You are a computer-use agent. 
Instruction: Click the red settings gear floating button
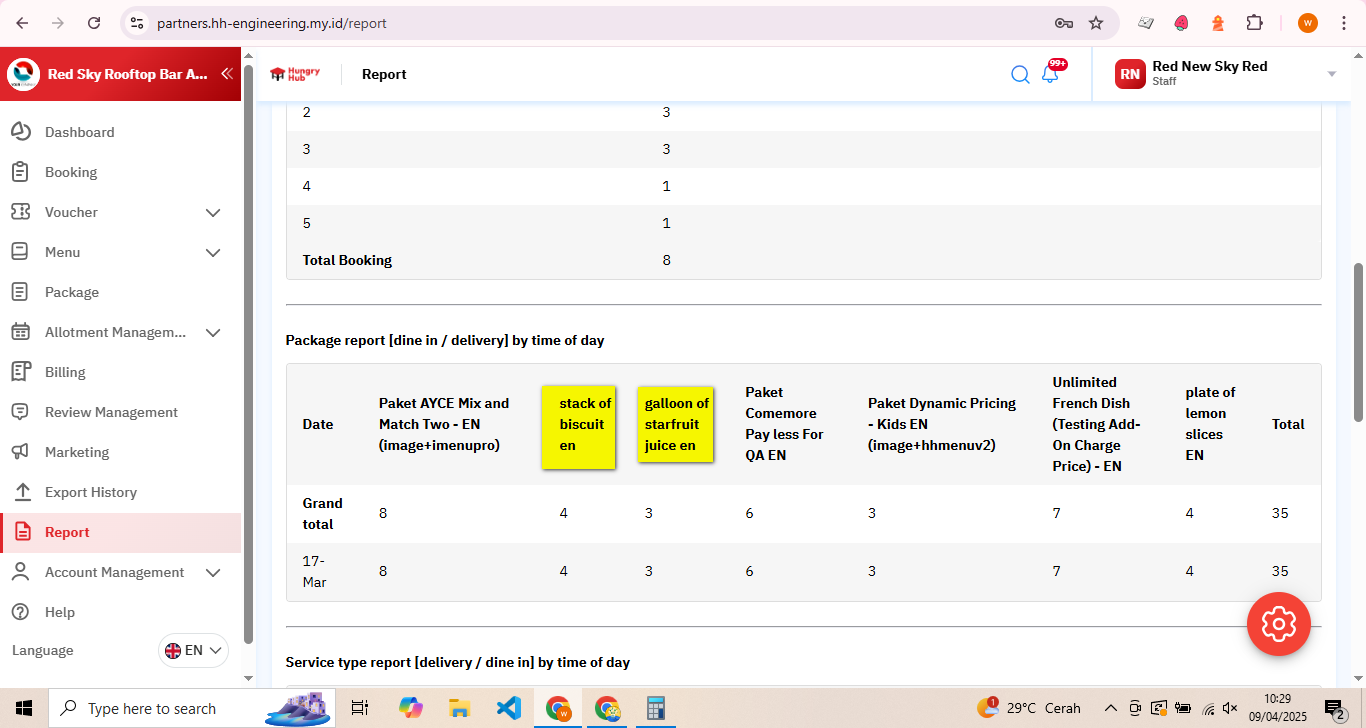click(x=1278, y=624)
